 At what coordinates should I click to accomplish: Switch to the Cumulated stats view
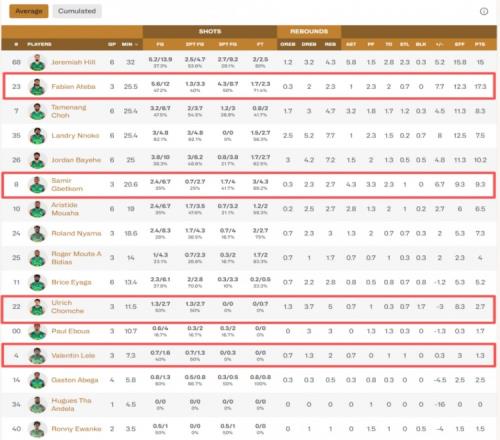coord(77,11)
